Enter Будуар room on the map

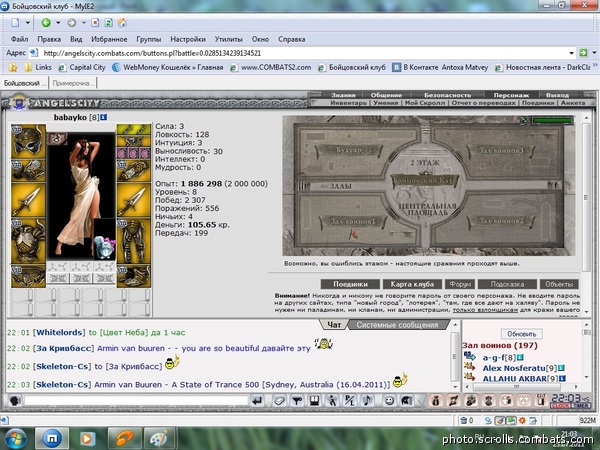point(348,150)
